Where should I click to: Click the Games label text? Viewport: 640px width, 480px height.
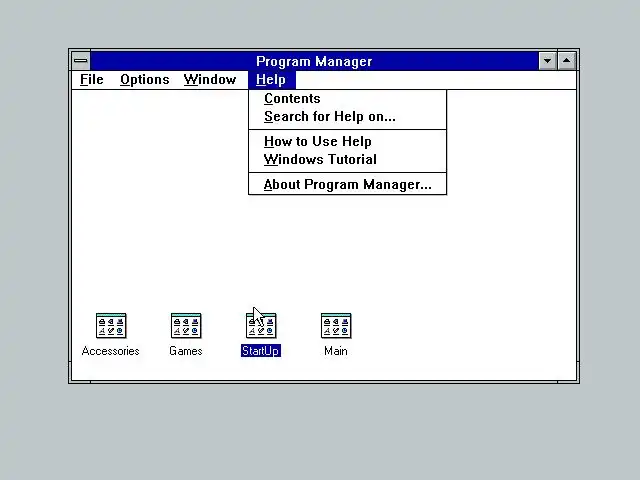pos(186,351)
